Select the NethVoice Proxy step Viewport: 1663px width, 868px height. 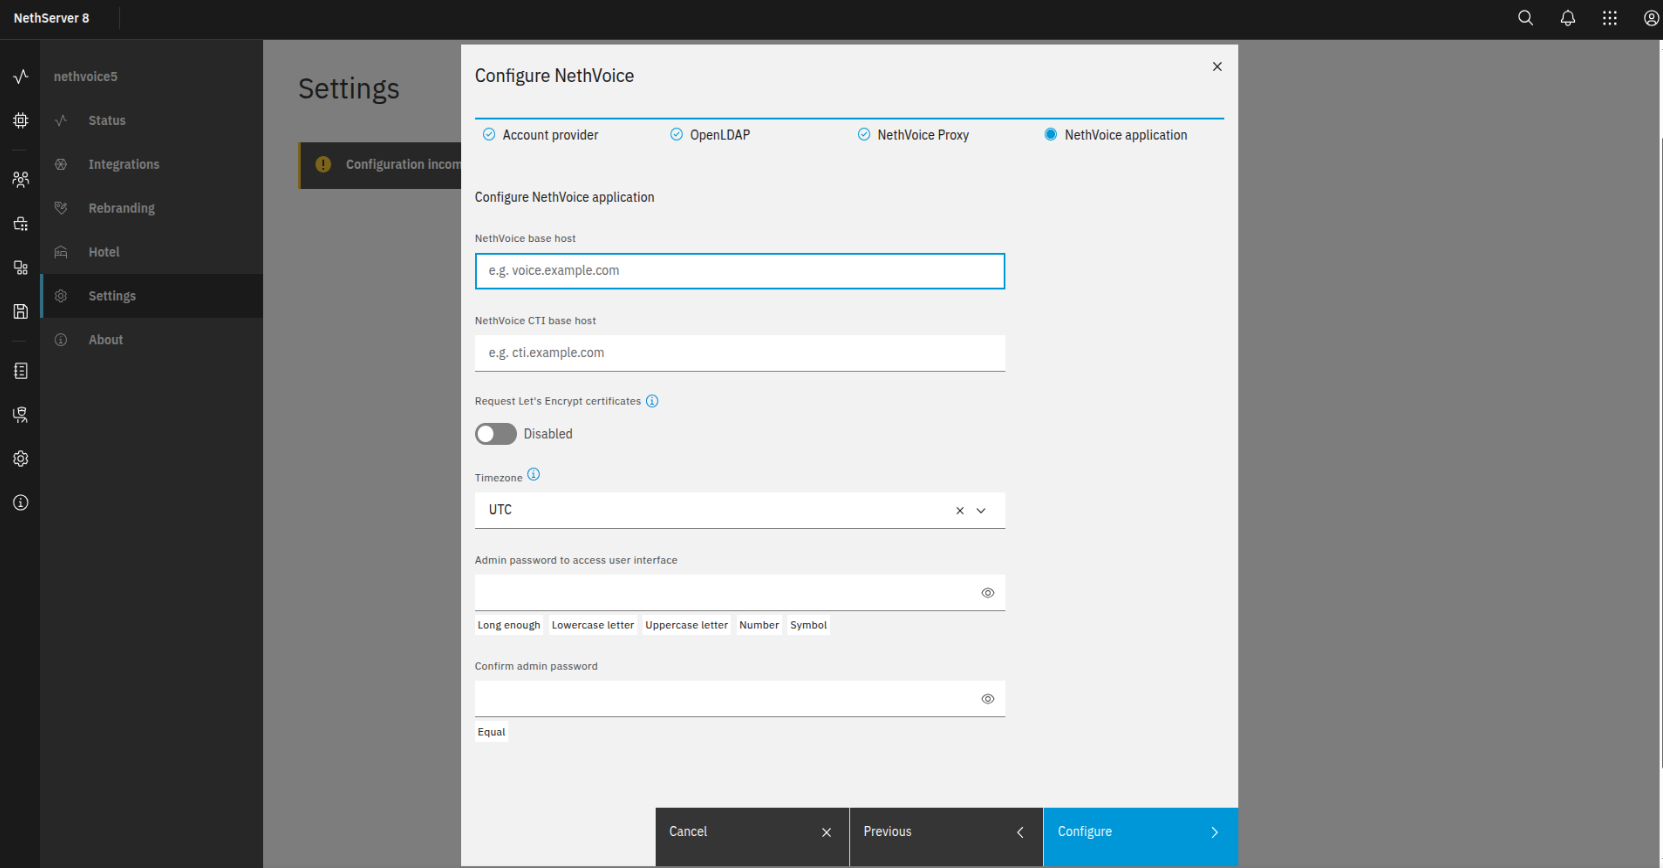(922, 135)
